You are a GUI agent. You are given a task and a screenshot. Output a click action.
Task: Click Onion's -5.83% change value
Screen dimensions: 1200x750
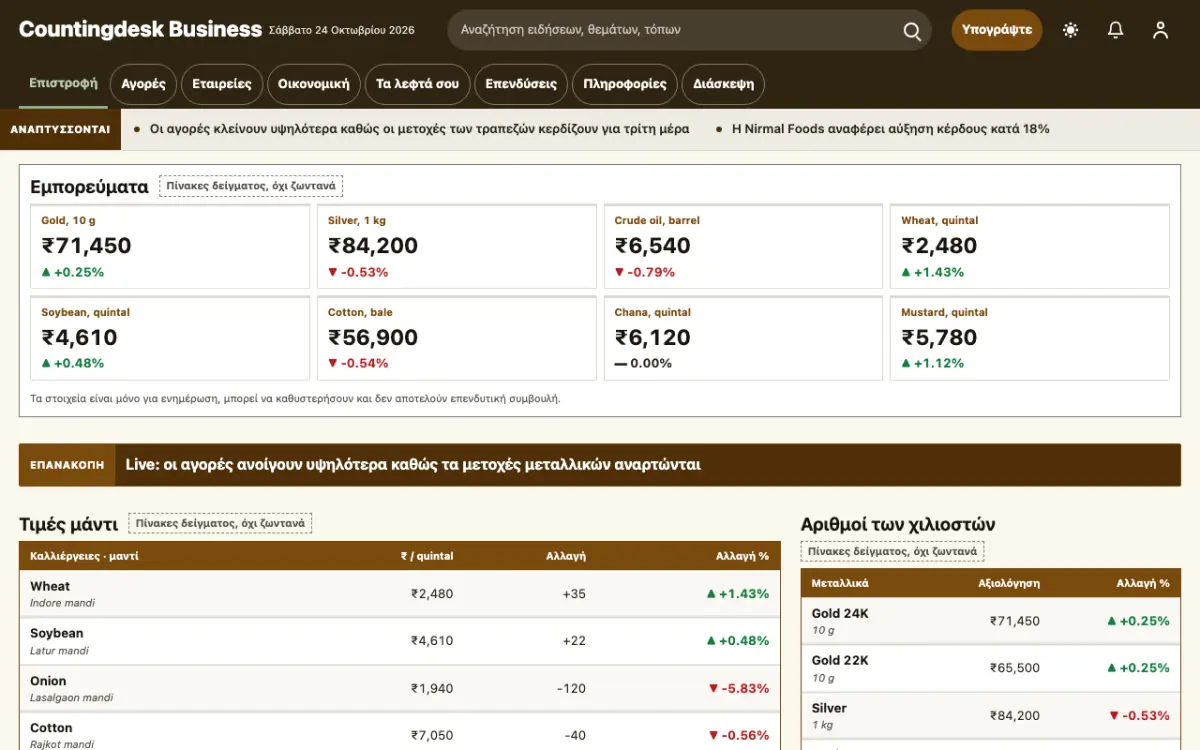pos(739,688)
